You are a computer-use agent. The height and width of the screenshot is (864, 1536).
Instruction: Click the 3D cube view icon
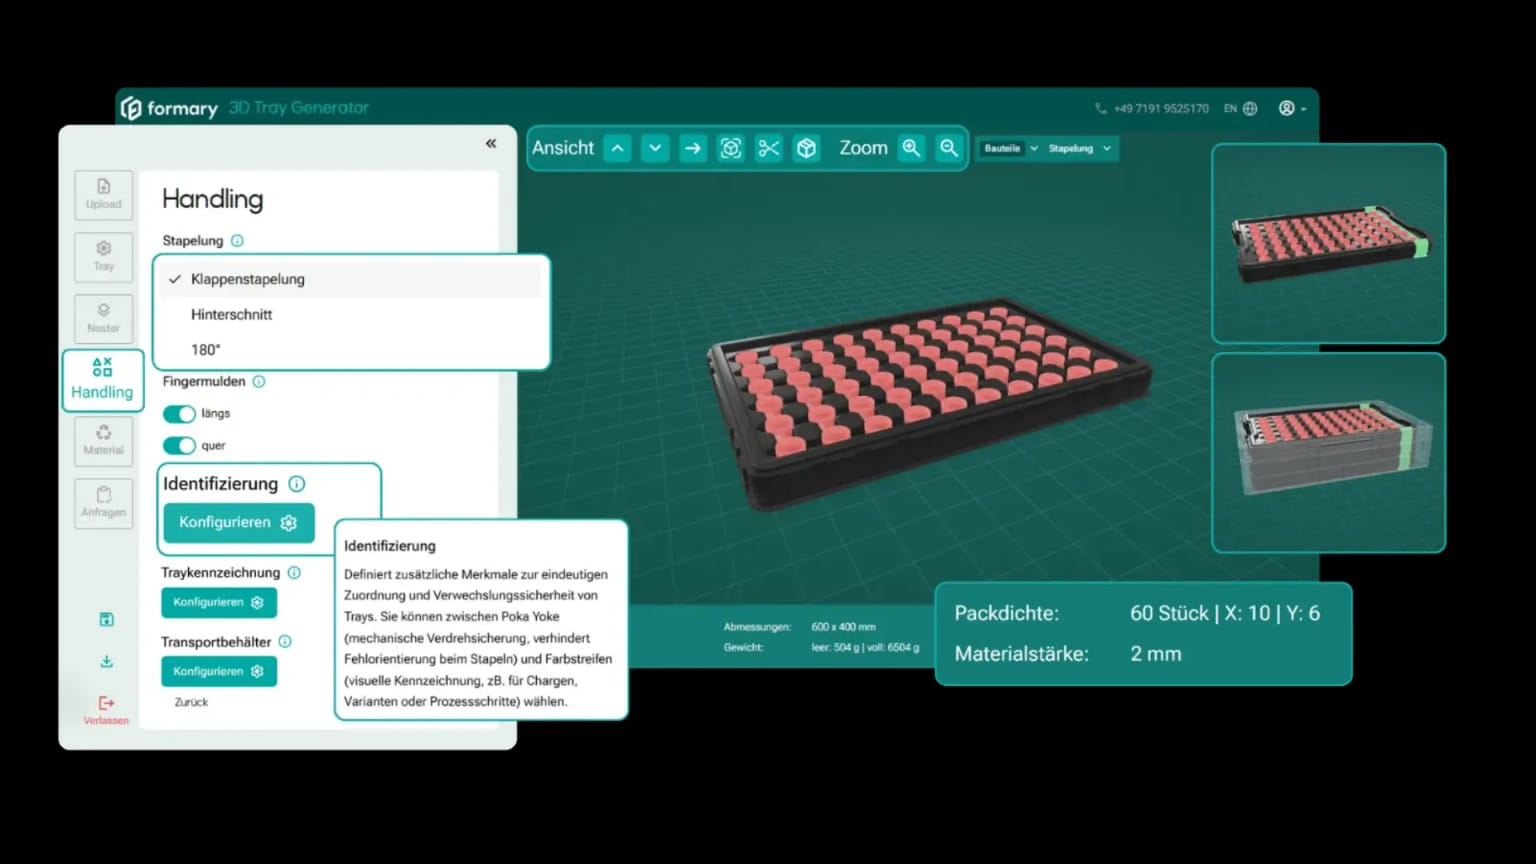coord(806,147)
